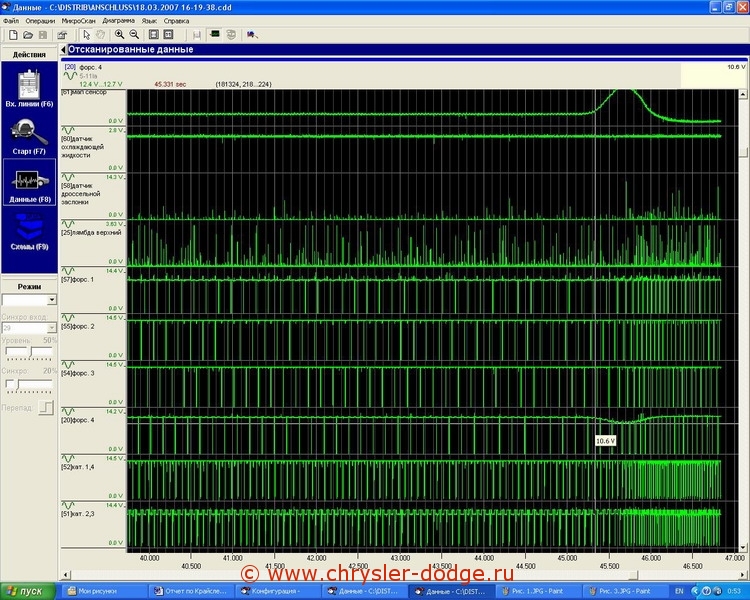750x600 pixels.
Task: Adjust the Уровень 50% slider
Action: coord(29,353)
